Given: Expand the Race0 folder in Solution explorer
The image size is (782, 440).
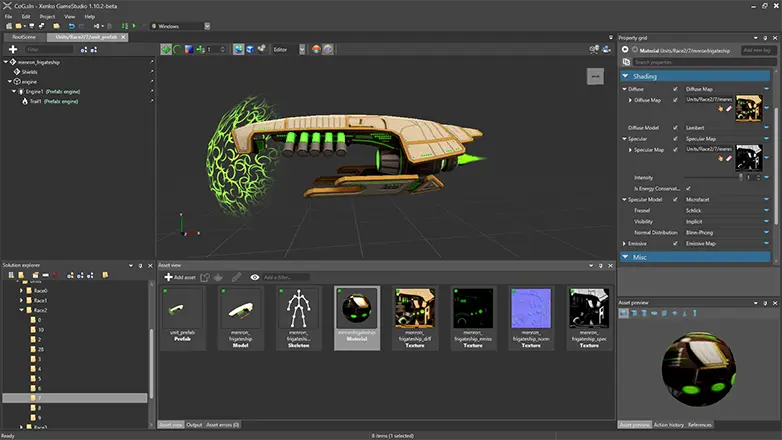Looking at the screenshot, I should pos(21,290).
